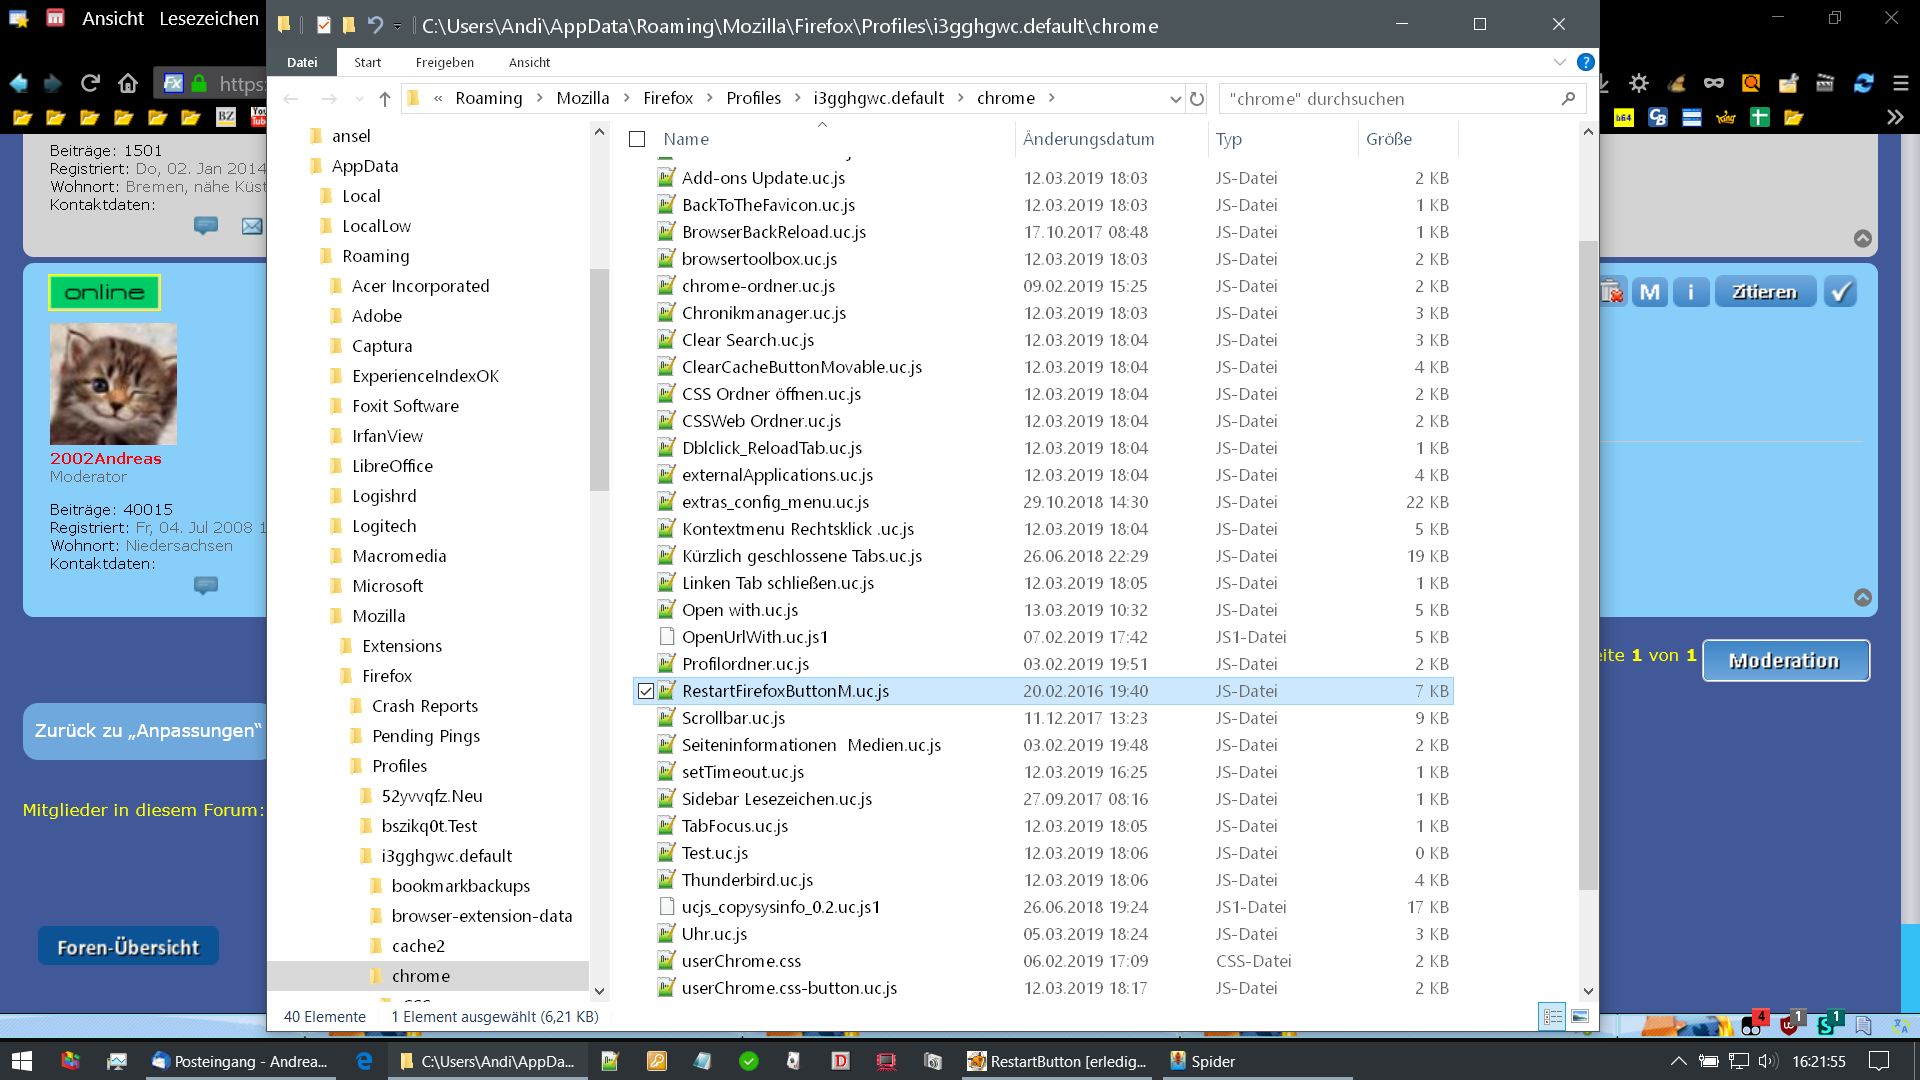Click the Moderation button
The width and height of the screenshot is (1920, 1080).
1785,660
